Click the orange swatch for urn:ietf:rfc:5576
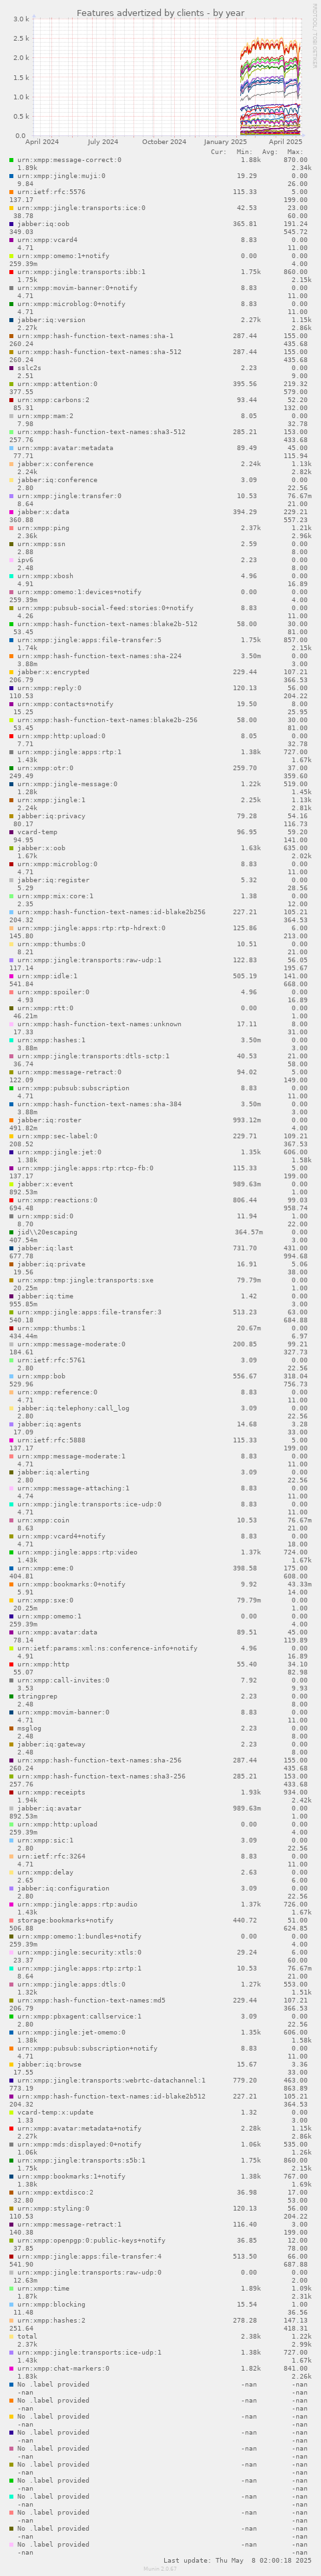Viewport: 321px width, 2576px height. click(x=12, y=192)
